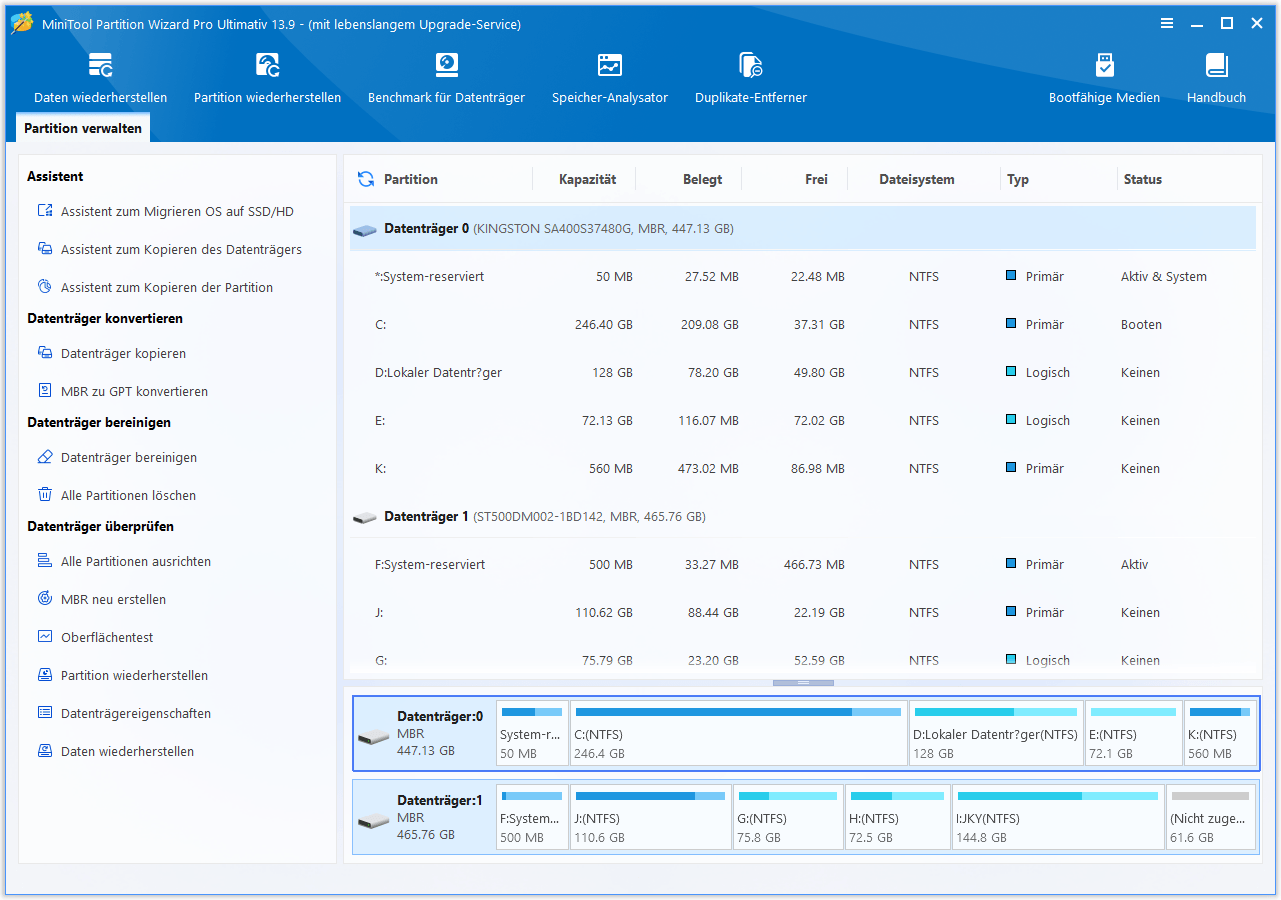The width and height of the screenshot is (1281, 900).
Task: Select the E: partition row in the list
Action: click(x=803, y=420)
